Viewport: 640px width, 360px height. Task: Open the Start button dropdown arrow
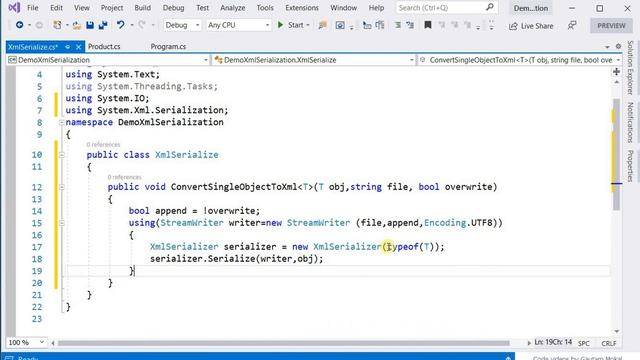point(308,25)
